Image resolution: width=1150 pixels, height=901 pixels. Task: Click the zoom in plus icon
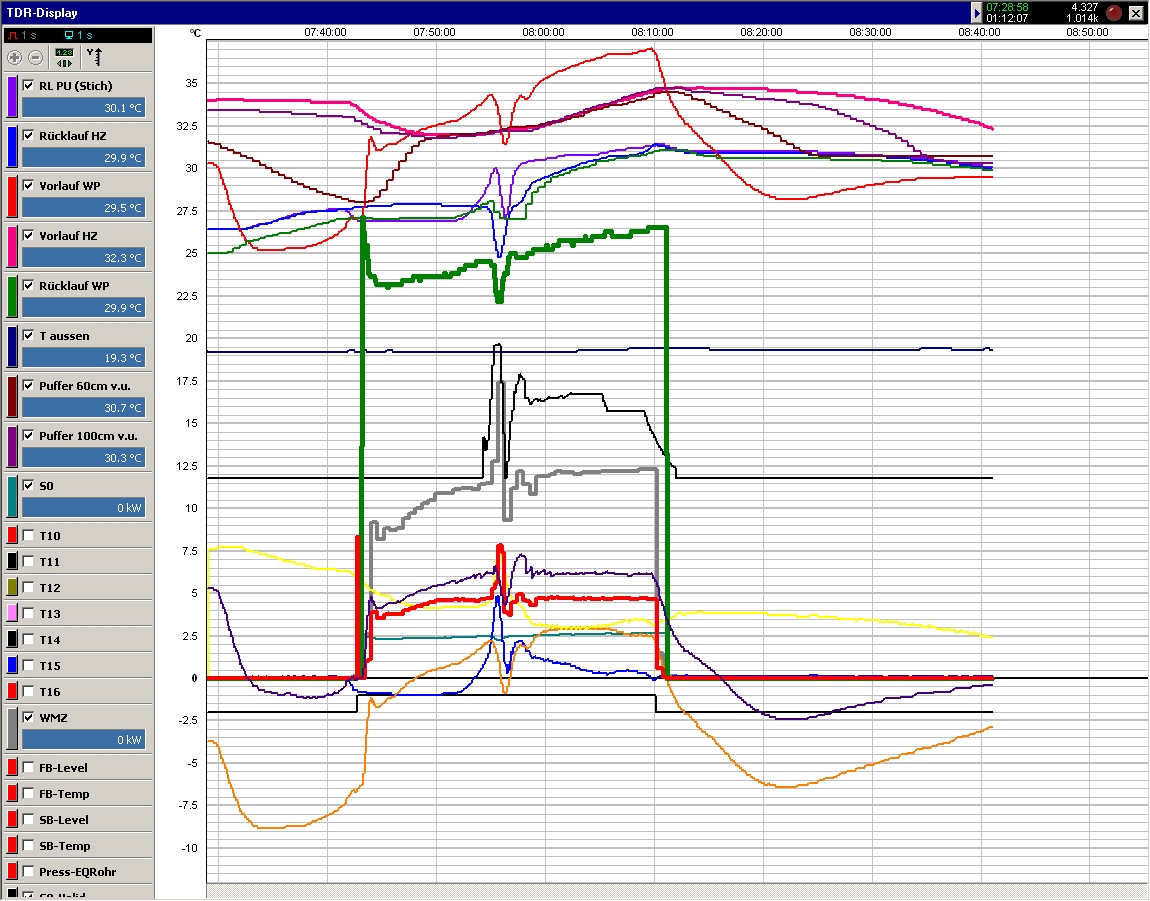pos(14,57)
